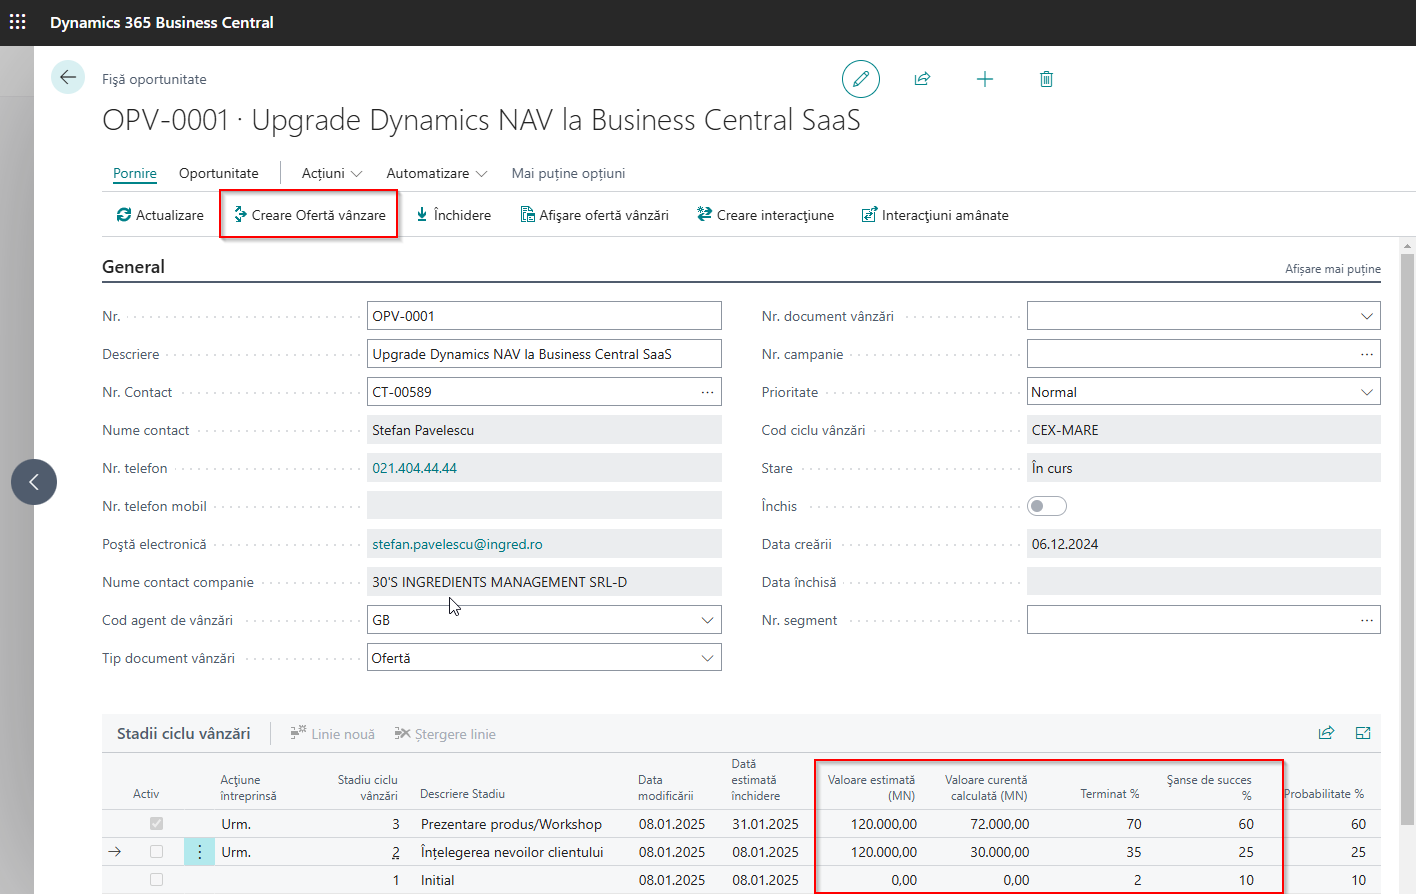The image size is (1416, 894).
Task: Toggle the Închis switch
Action: [x=1047, y=506]
